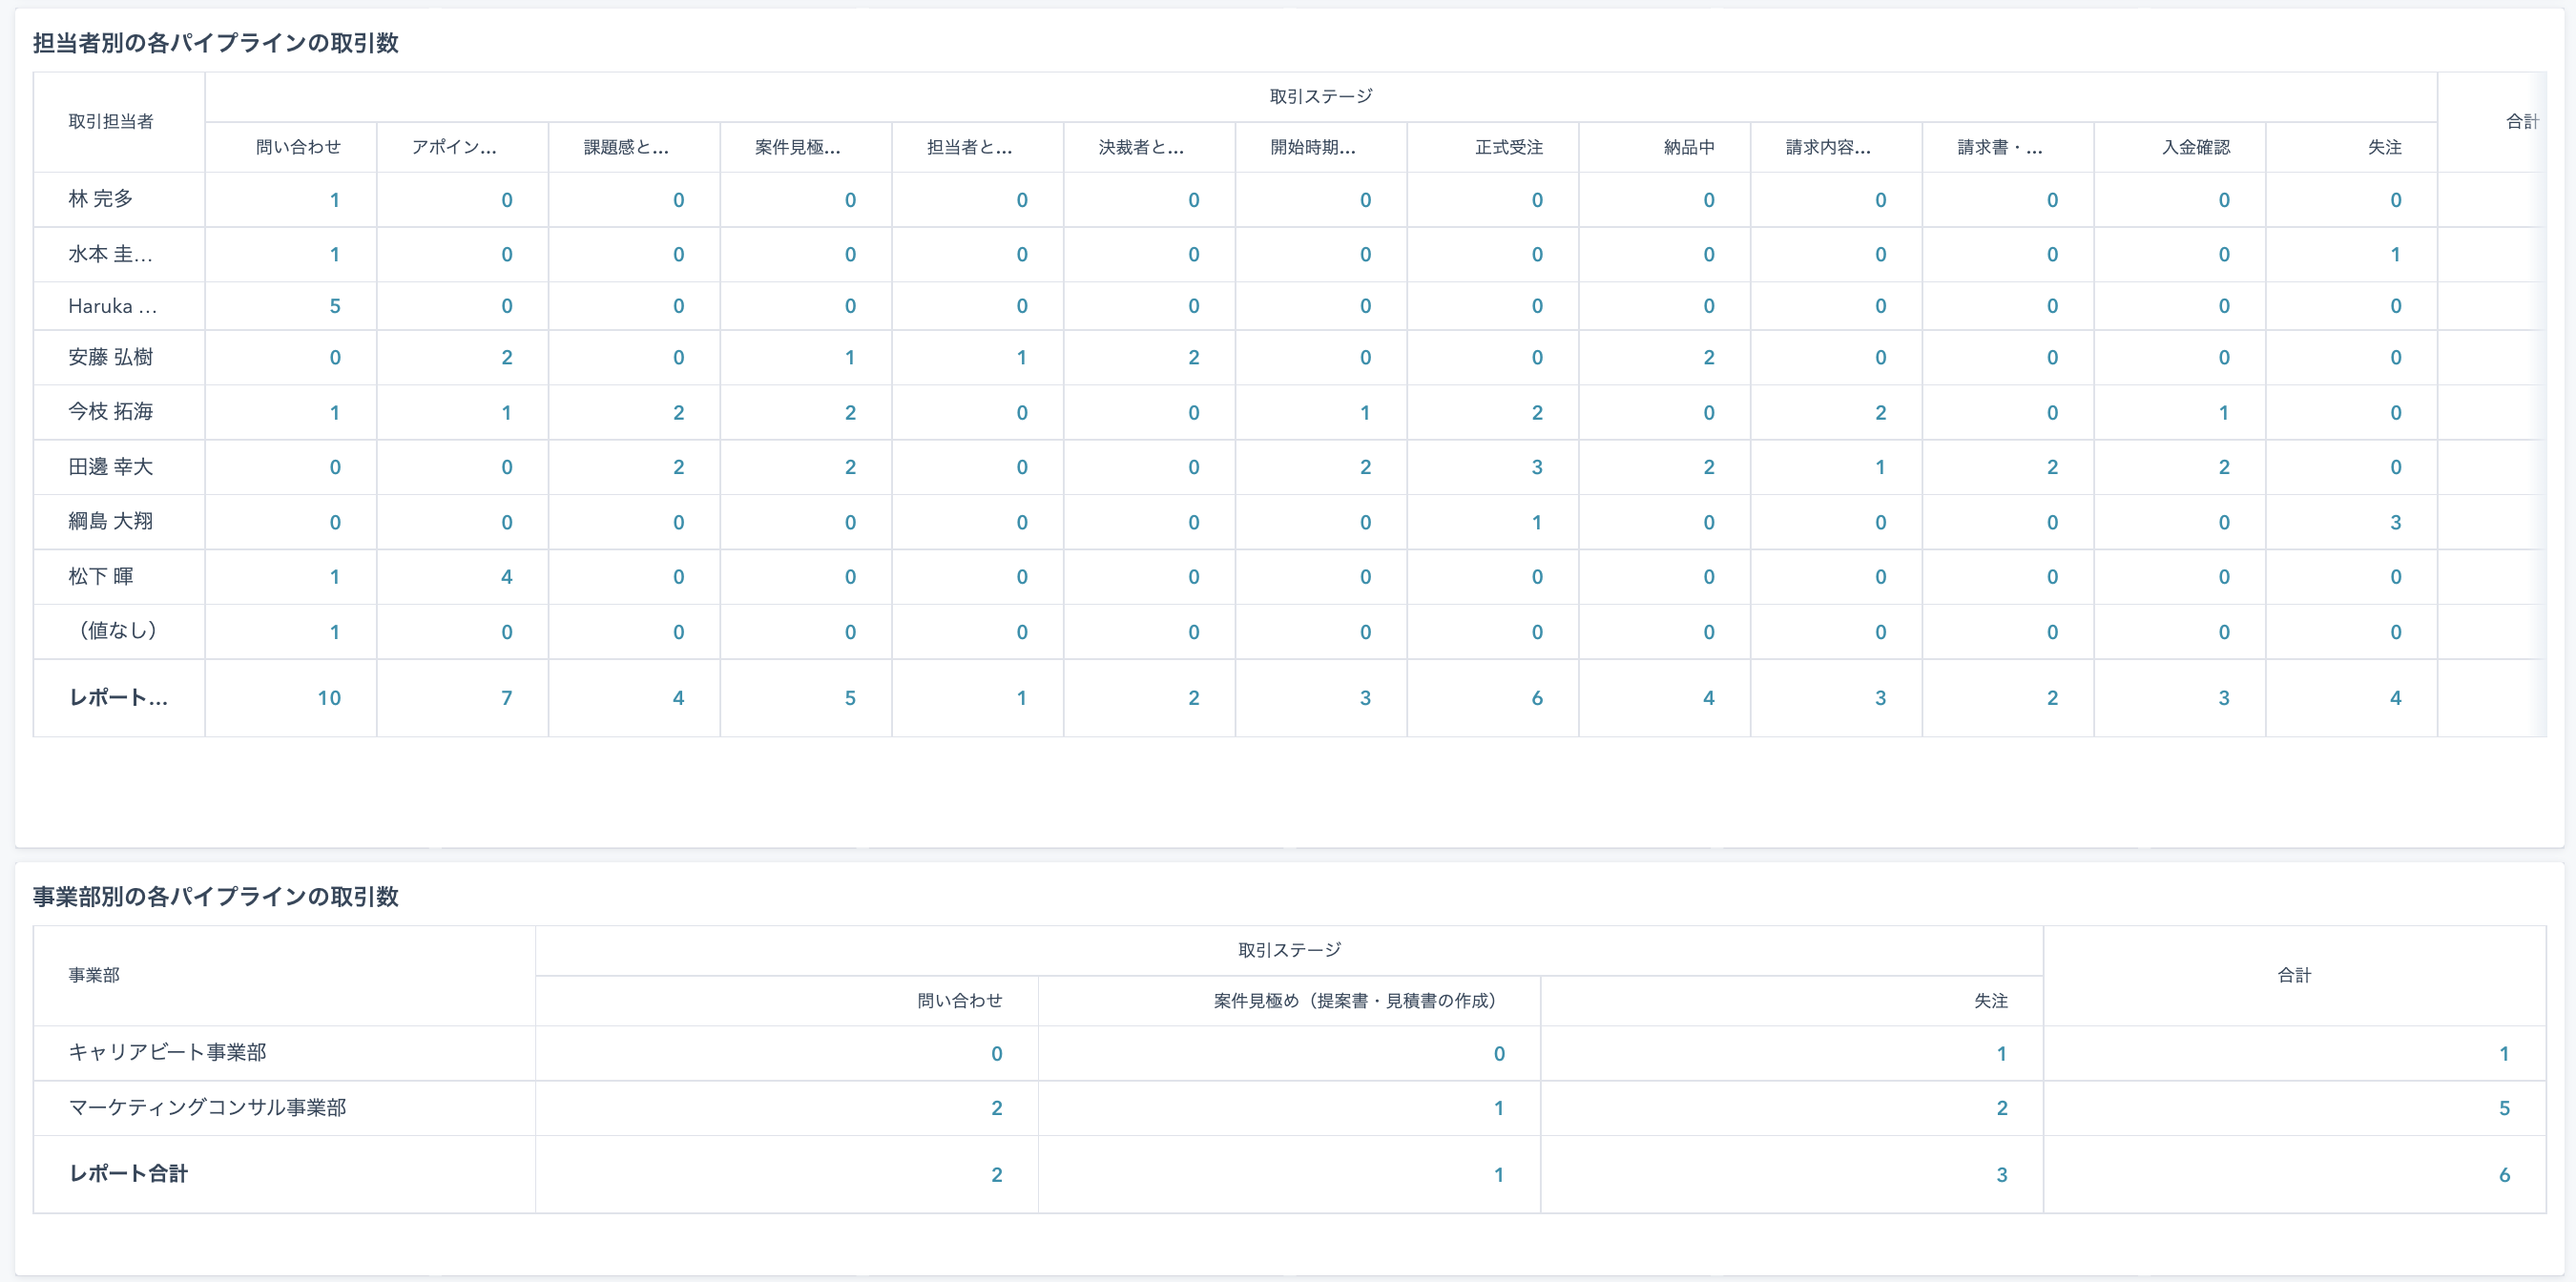Image resolution: width=2576 pixels, height=1282 pixels.
Task: Click the レポート合計 row label
Action: coord(128,1173)
